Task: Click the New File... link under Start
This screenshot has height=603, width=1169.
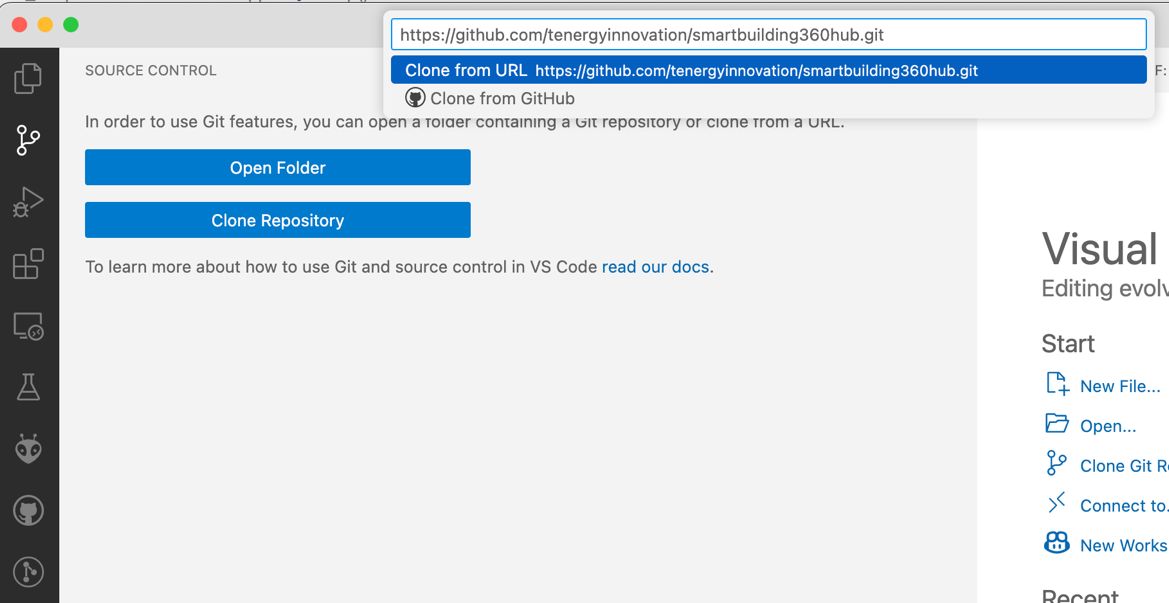Action: click(x=1120, y=386)
